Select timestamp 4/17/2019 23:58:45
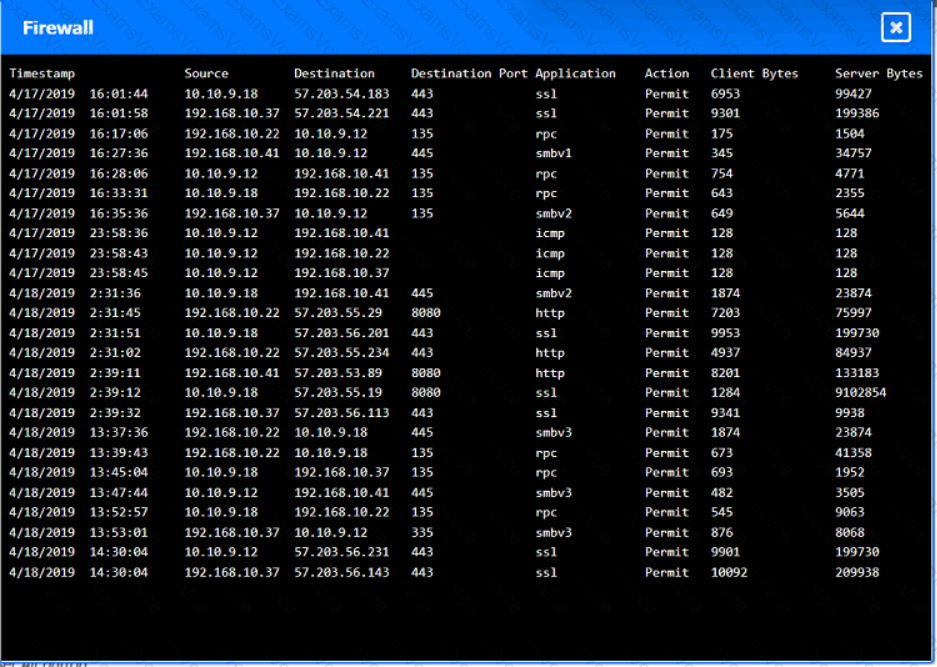The height and width of the screenshot is (667, 937). [x=78, y=273]
